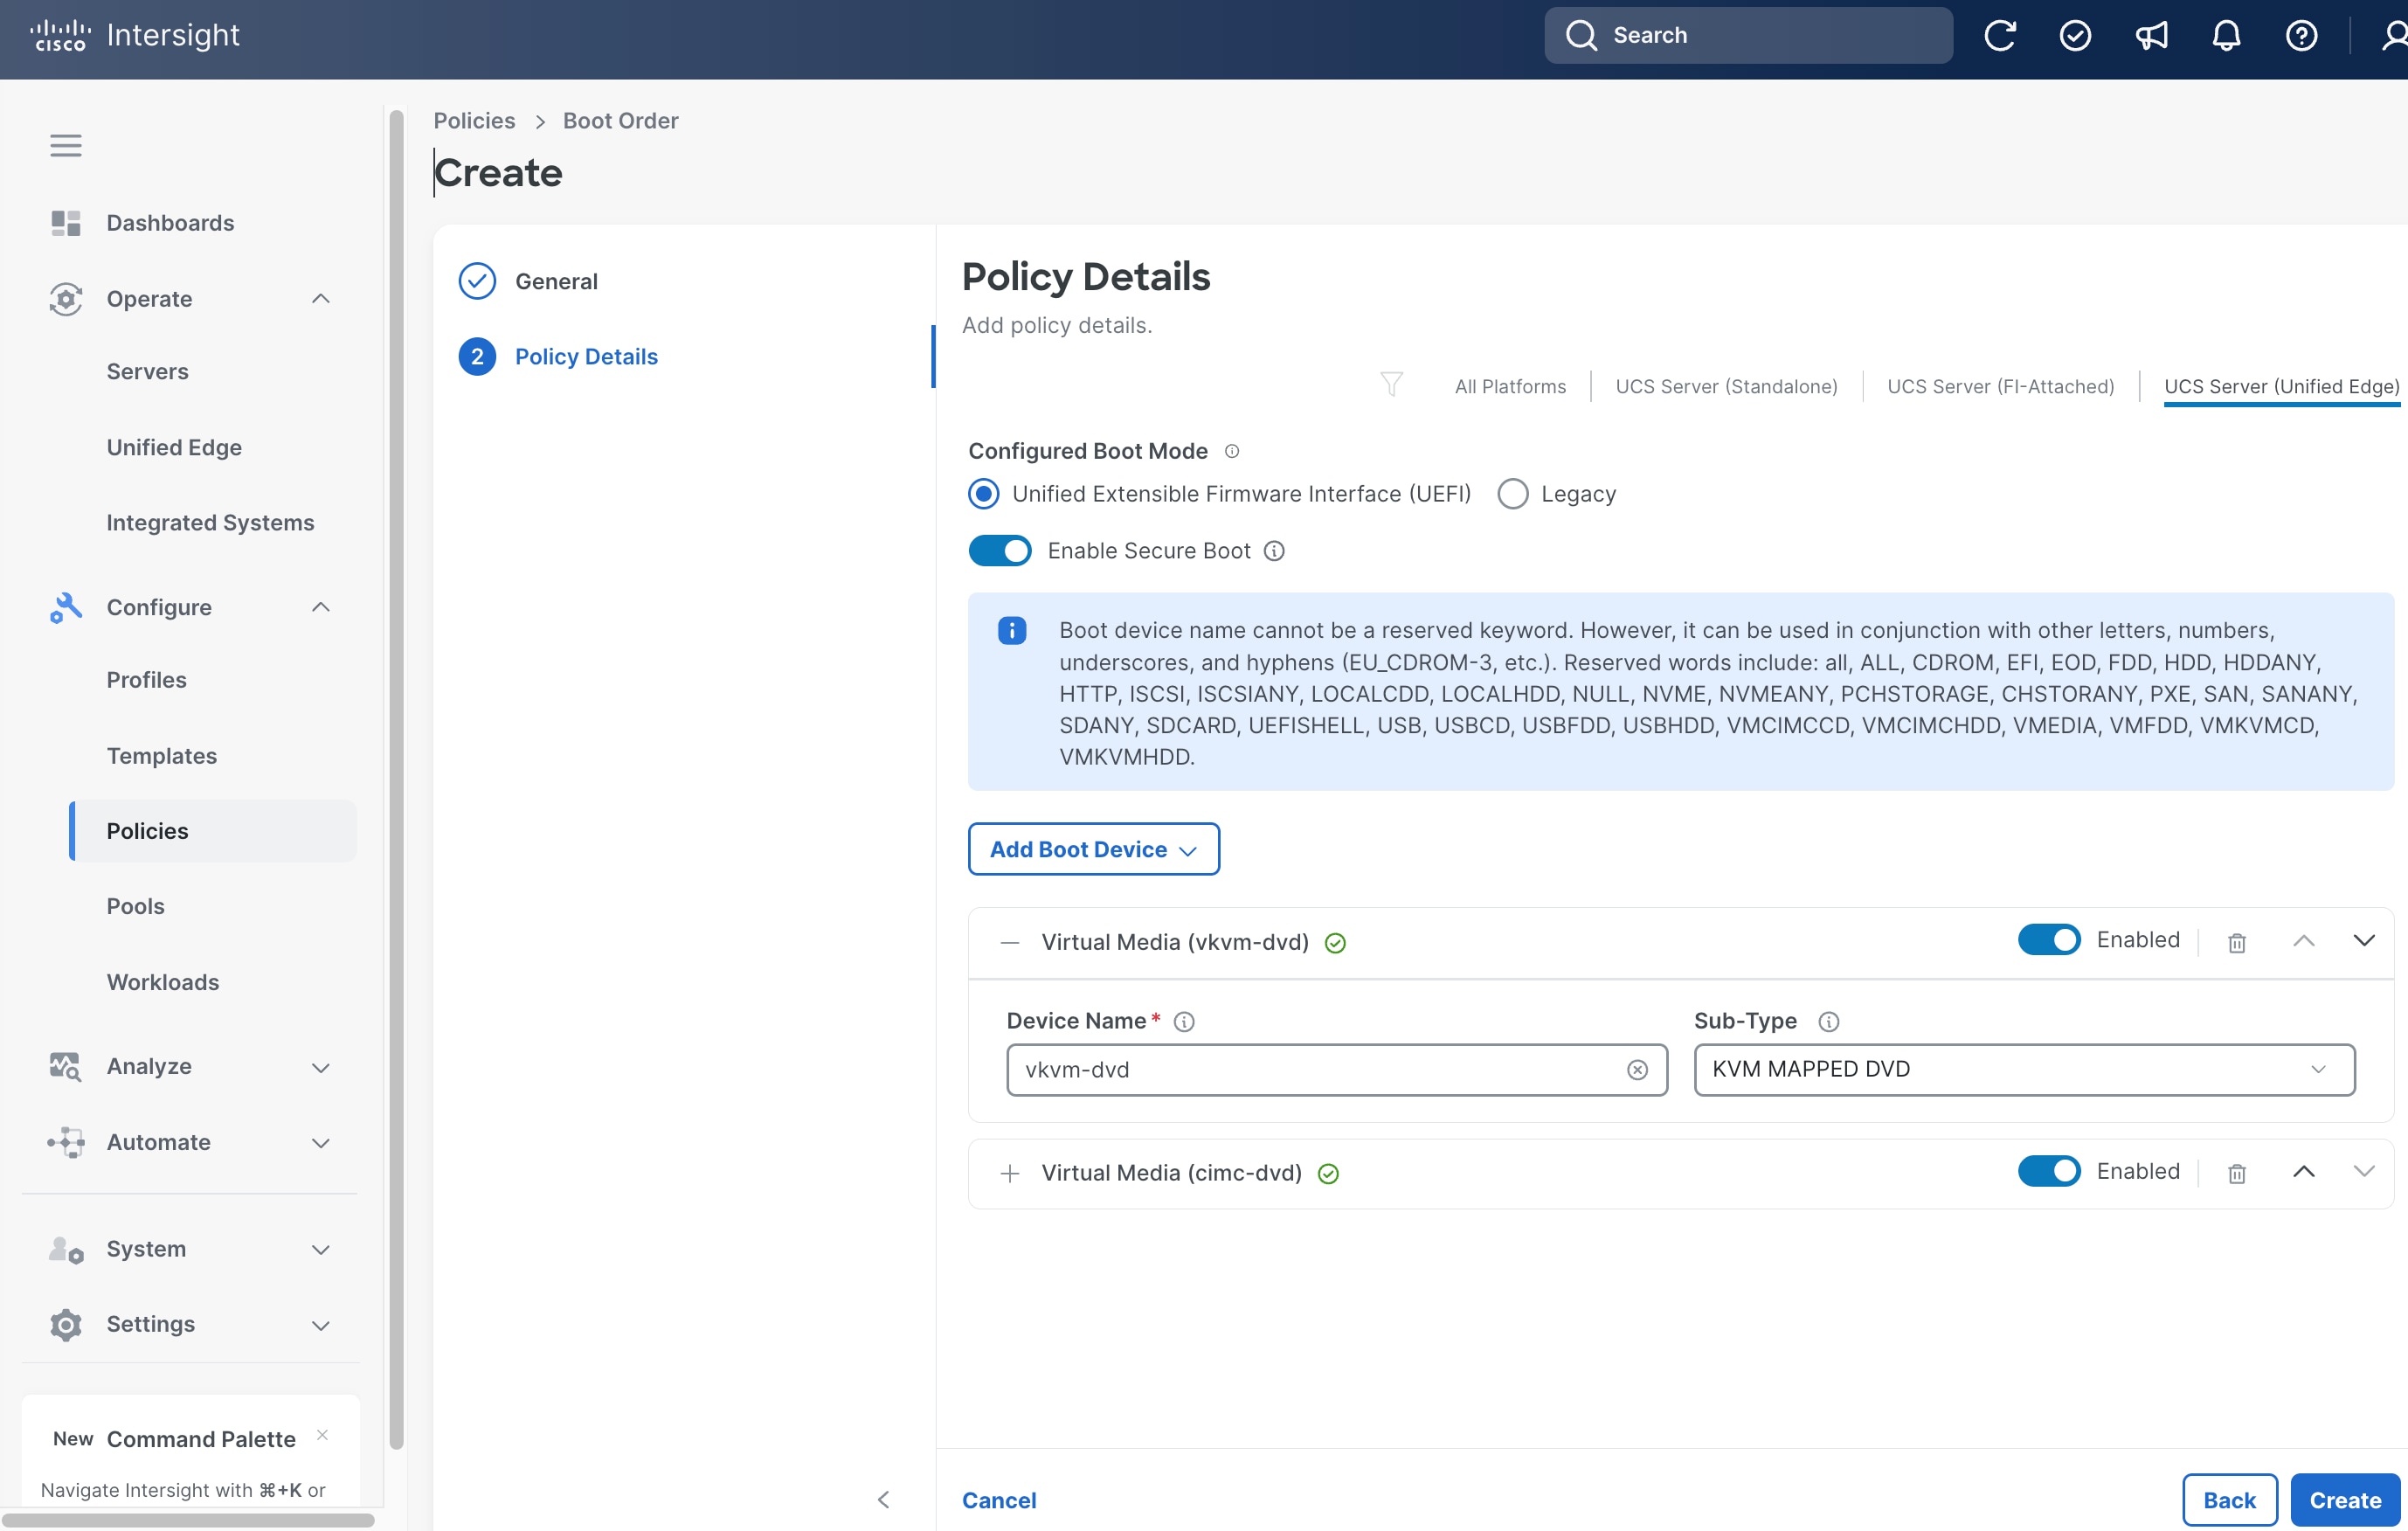
Task: Open the announcements megaphone icon
Action: click(2151, 35)
